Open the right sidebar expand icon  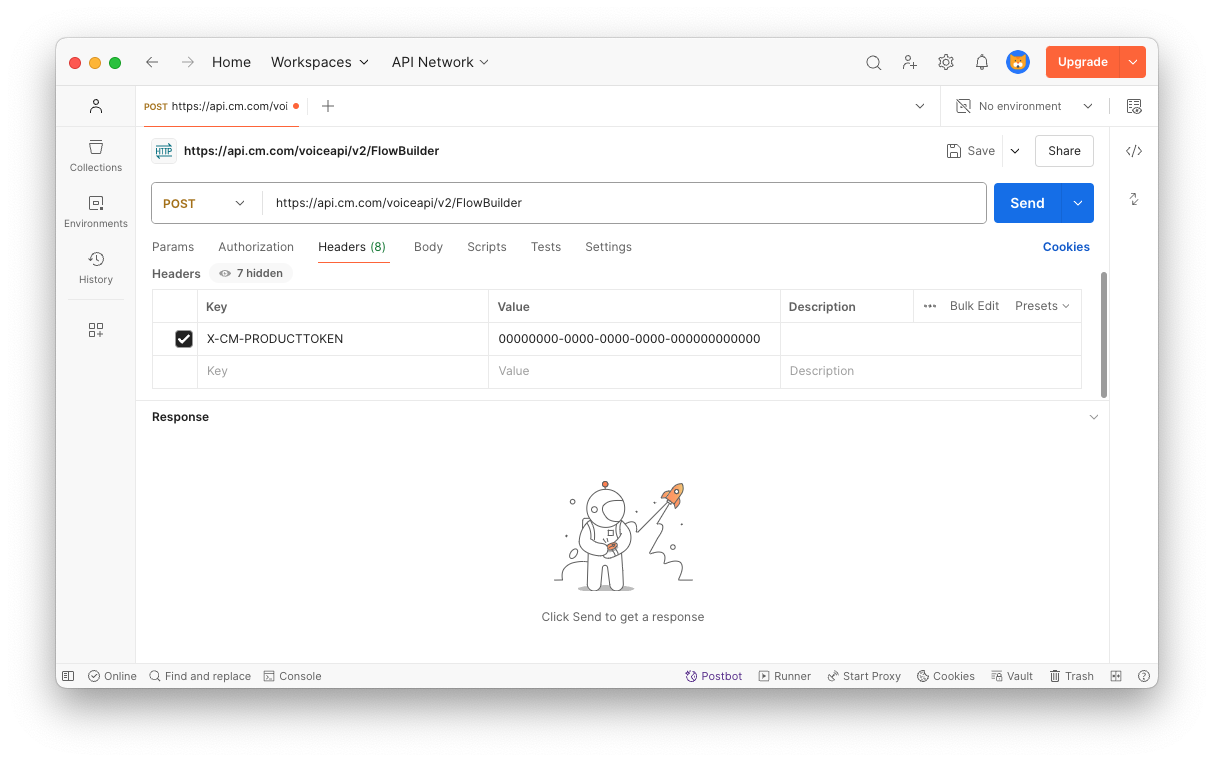(x=1134, y=199)
